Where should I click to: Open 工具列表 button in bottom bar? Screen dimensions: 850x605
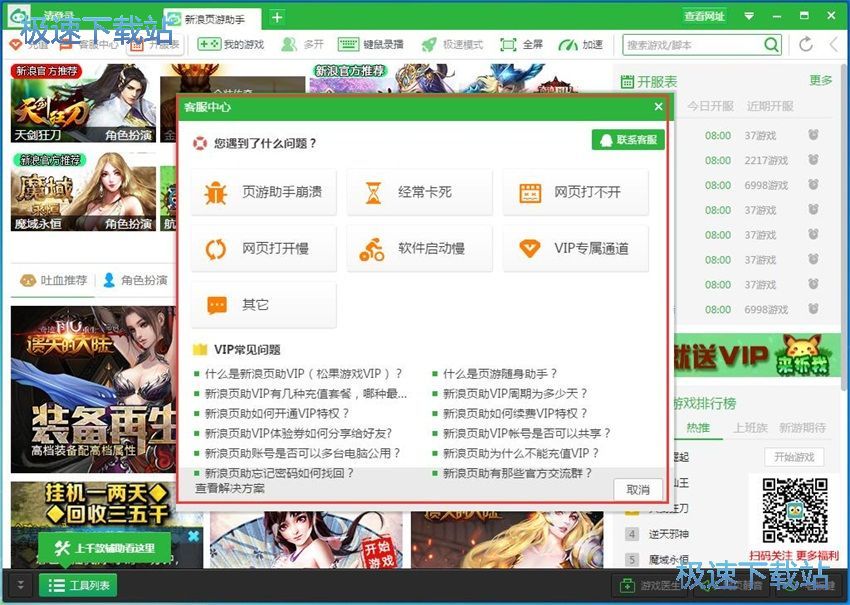78,585
